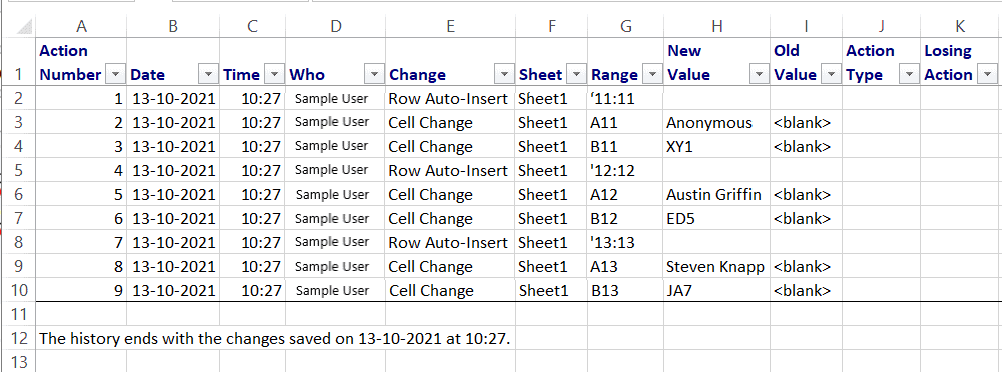Select column F header
Screen dimensions: 1002x372
[x=551, y=26]
